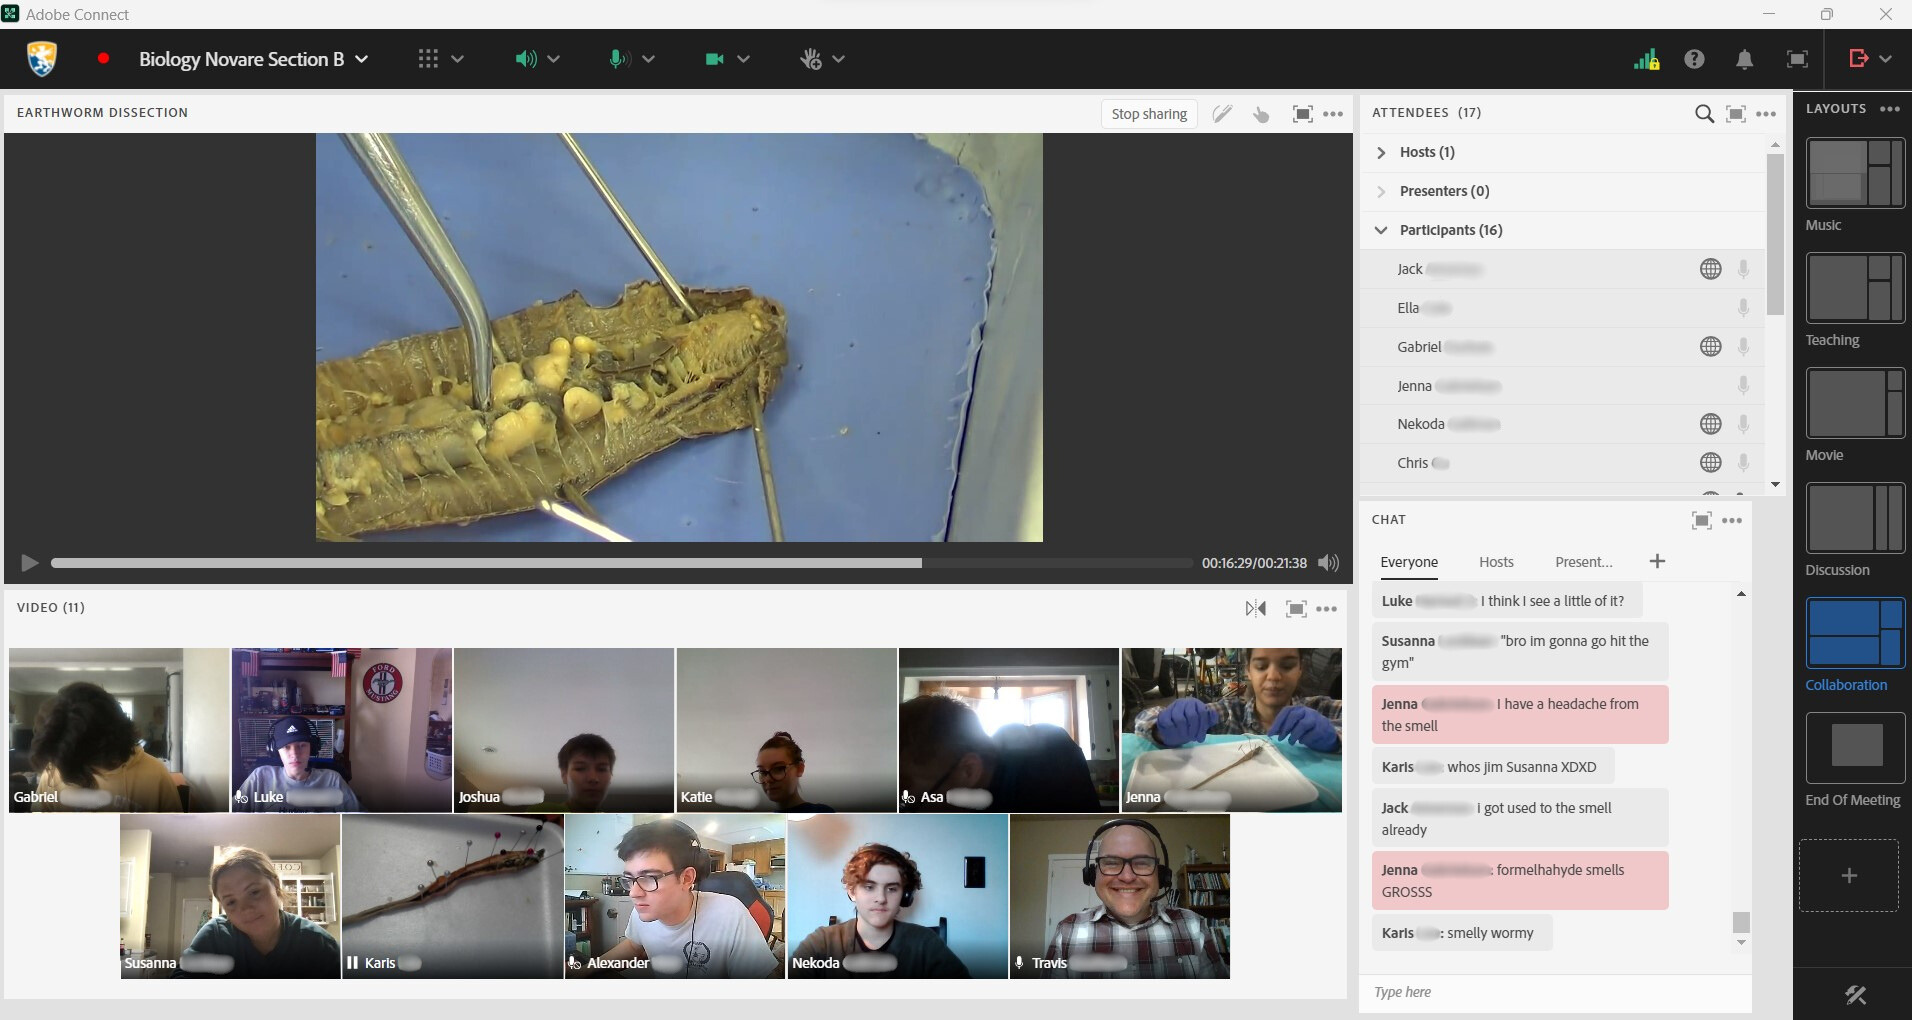1912x1020 pixels.
Task: Switch to the Discussion layout
Action: pos(1855,518)
